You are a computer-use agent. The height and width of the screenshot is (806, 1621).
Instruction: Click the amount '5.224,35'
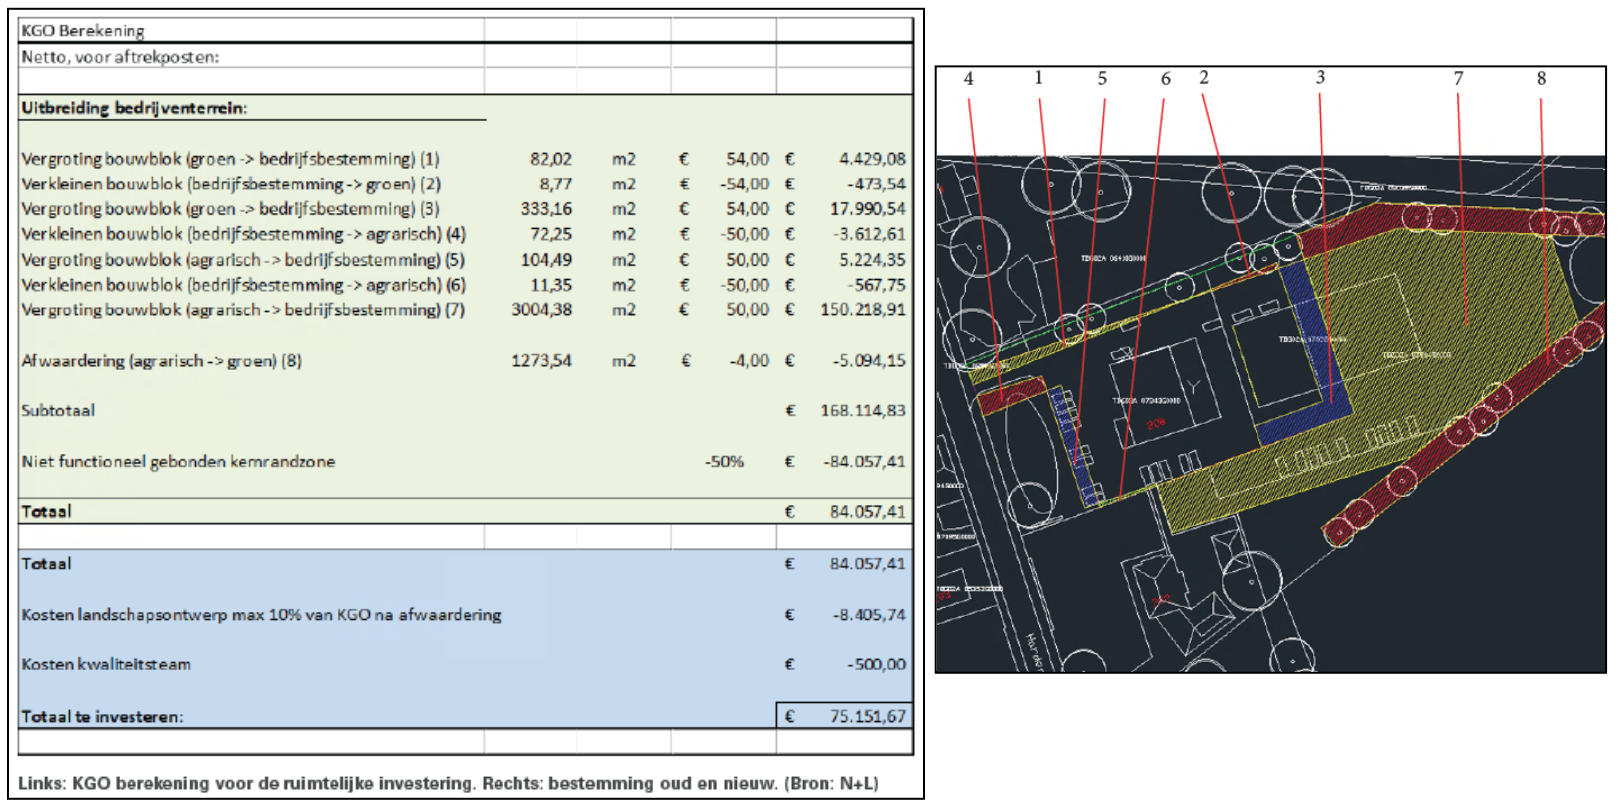[x=872, y=260]
